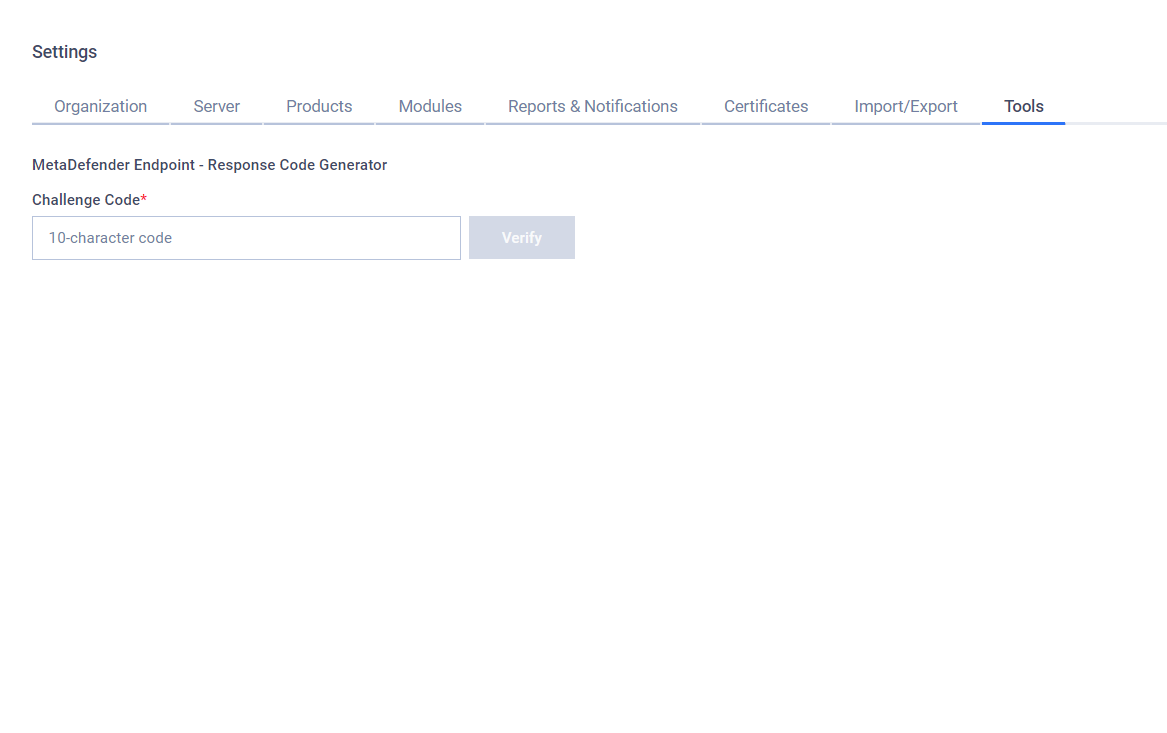Open the Certificates tab
The image size is (1167, 733).
[766, 106]
